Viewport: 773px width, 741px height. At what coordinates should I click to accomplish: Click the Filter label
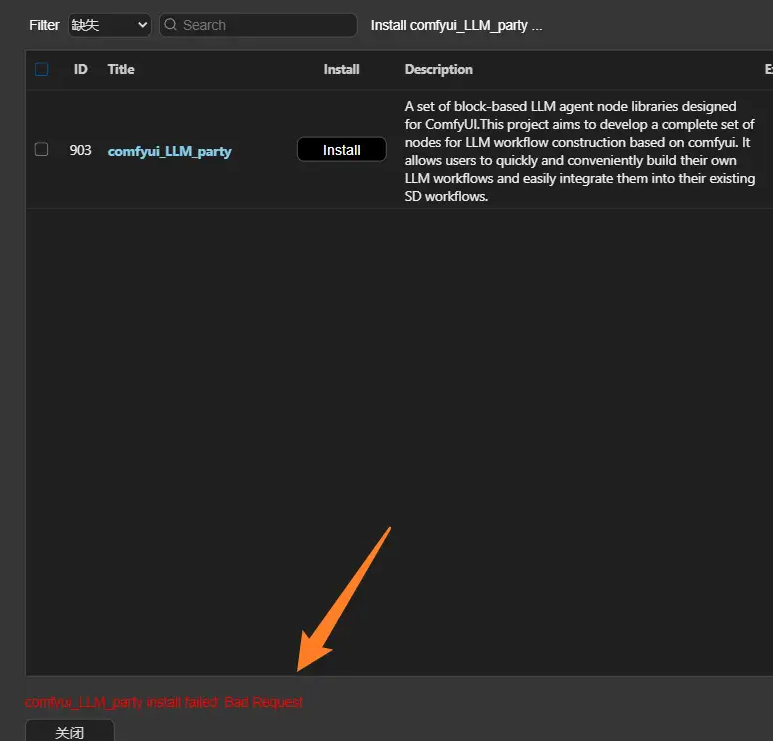pyautogui.click(x=44, y=25)
